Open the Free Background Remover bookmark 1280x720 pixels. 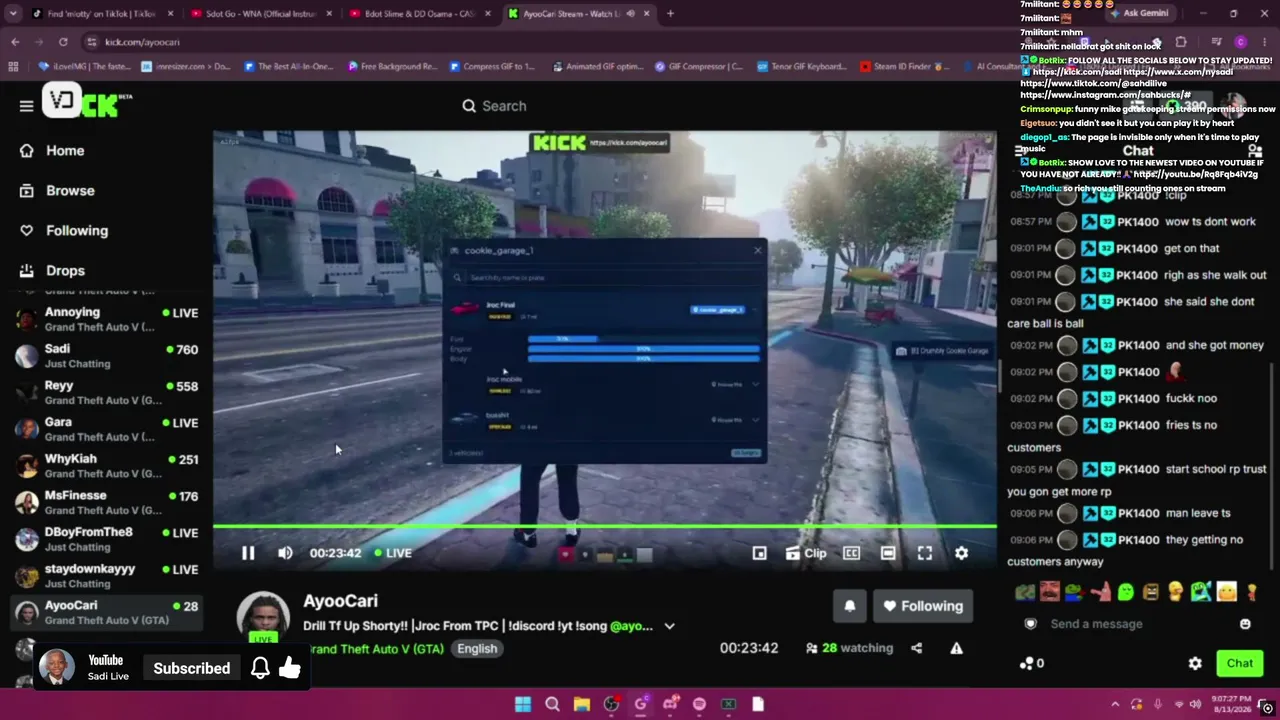coord(392,67)
